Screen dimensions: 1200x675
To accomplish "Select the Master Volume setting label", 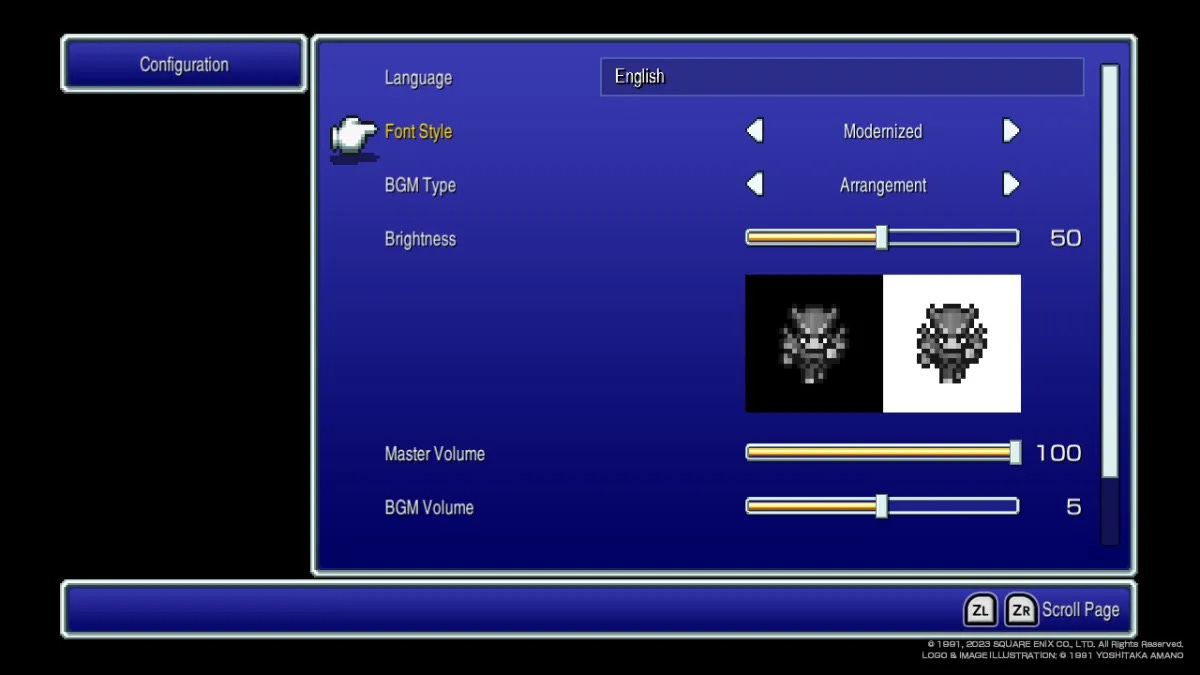I will pos(435,453).
